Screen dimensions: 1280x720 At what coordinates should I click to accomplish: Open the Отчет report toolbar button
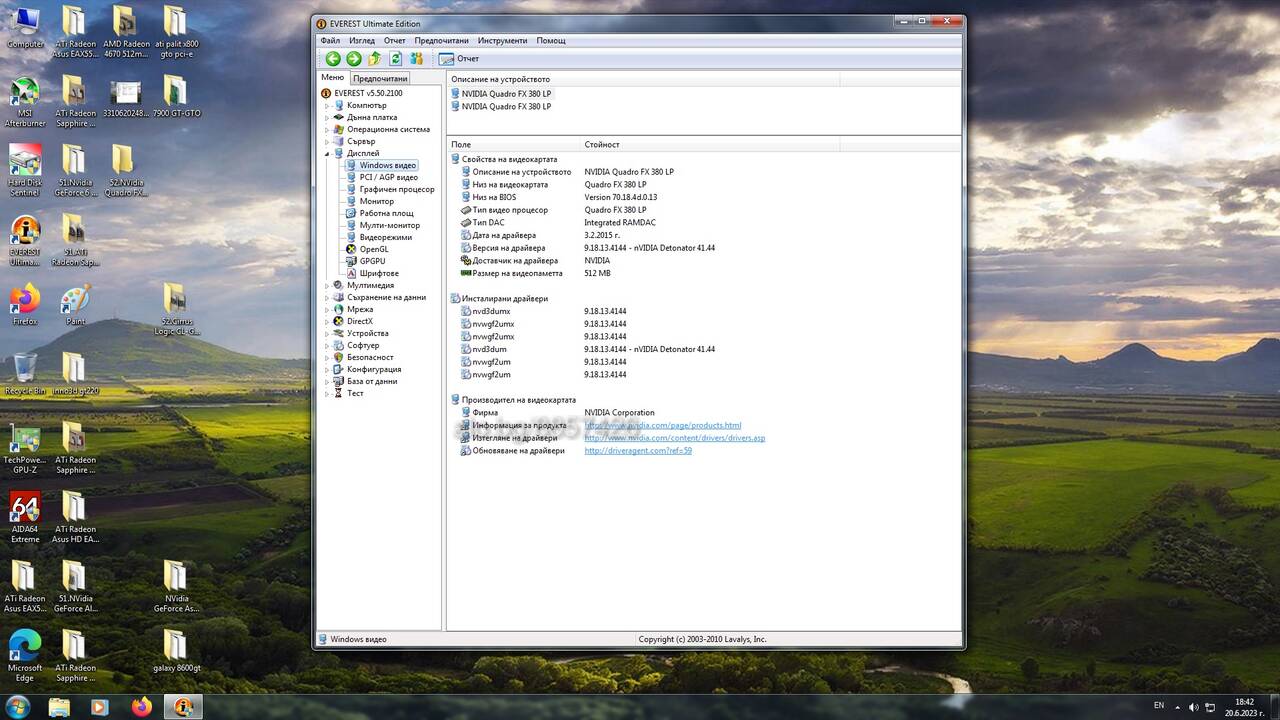459,59
